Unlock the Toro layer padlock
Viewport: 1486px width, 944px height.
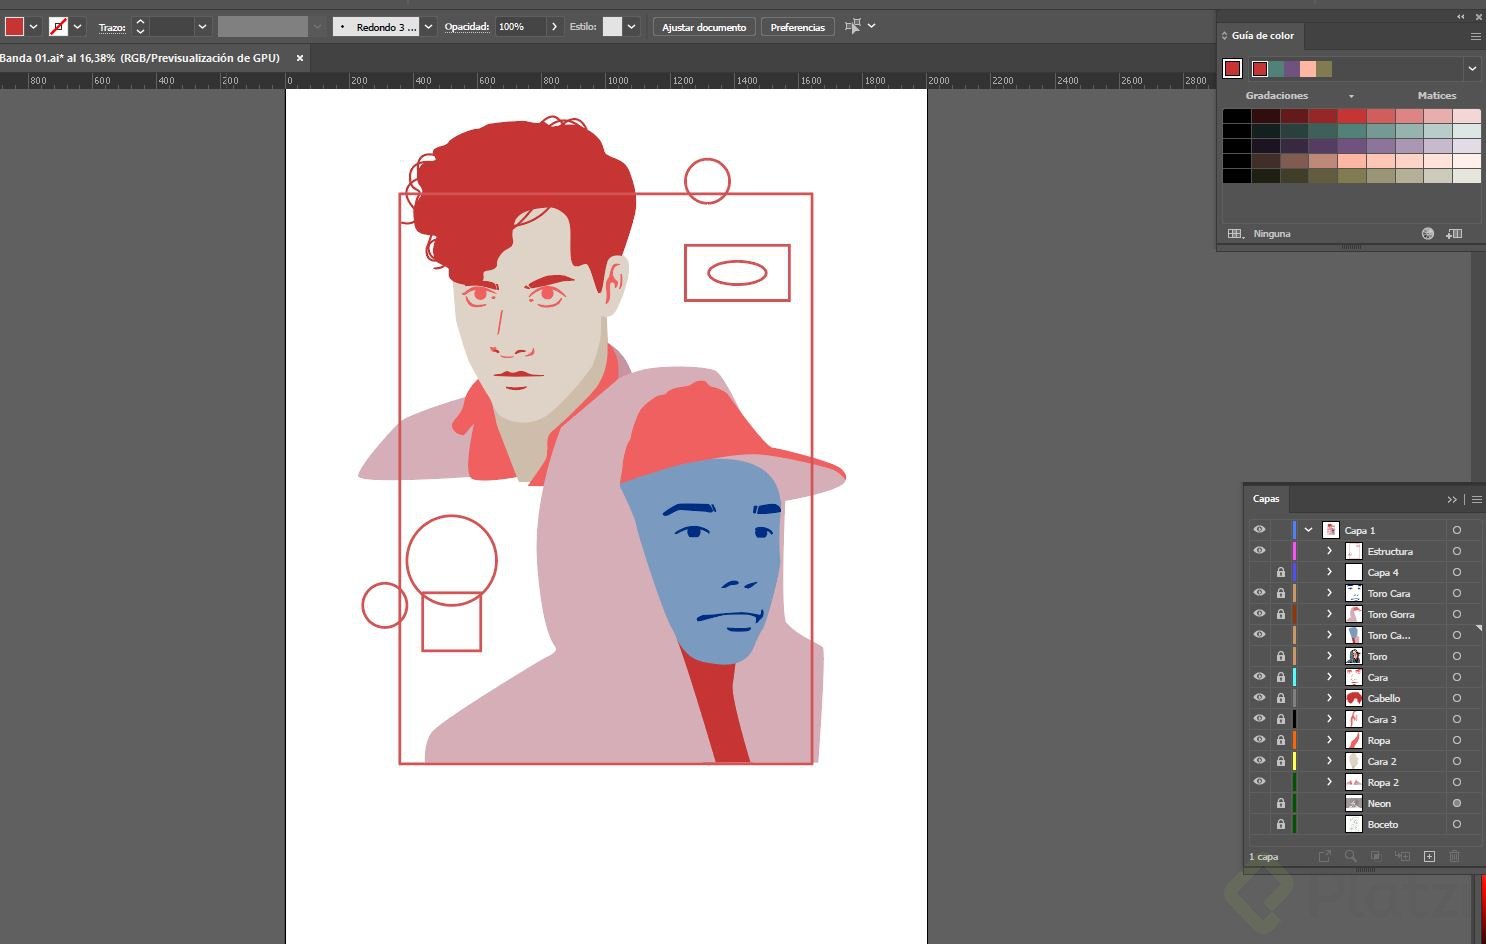[x=1280, y=656]
